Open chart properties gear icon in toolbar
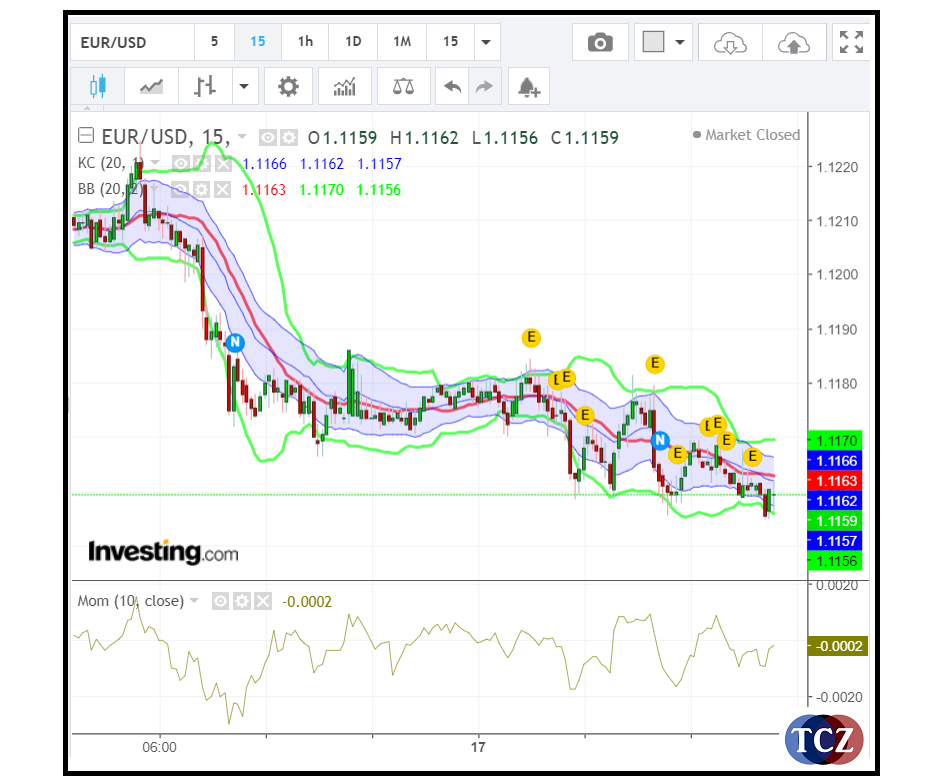This screenshot has height=784, width=943. tap(288, 86)
